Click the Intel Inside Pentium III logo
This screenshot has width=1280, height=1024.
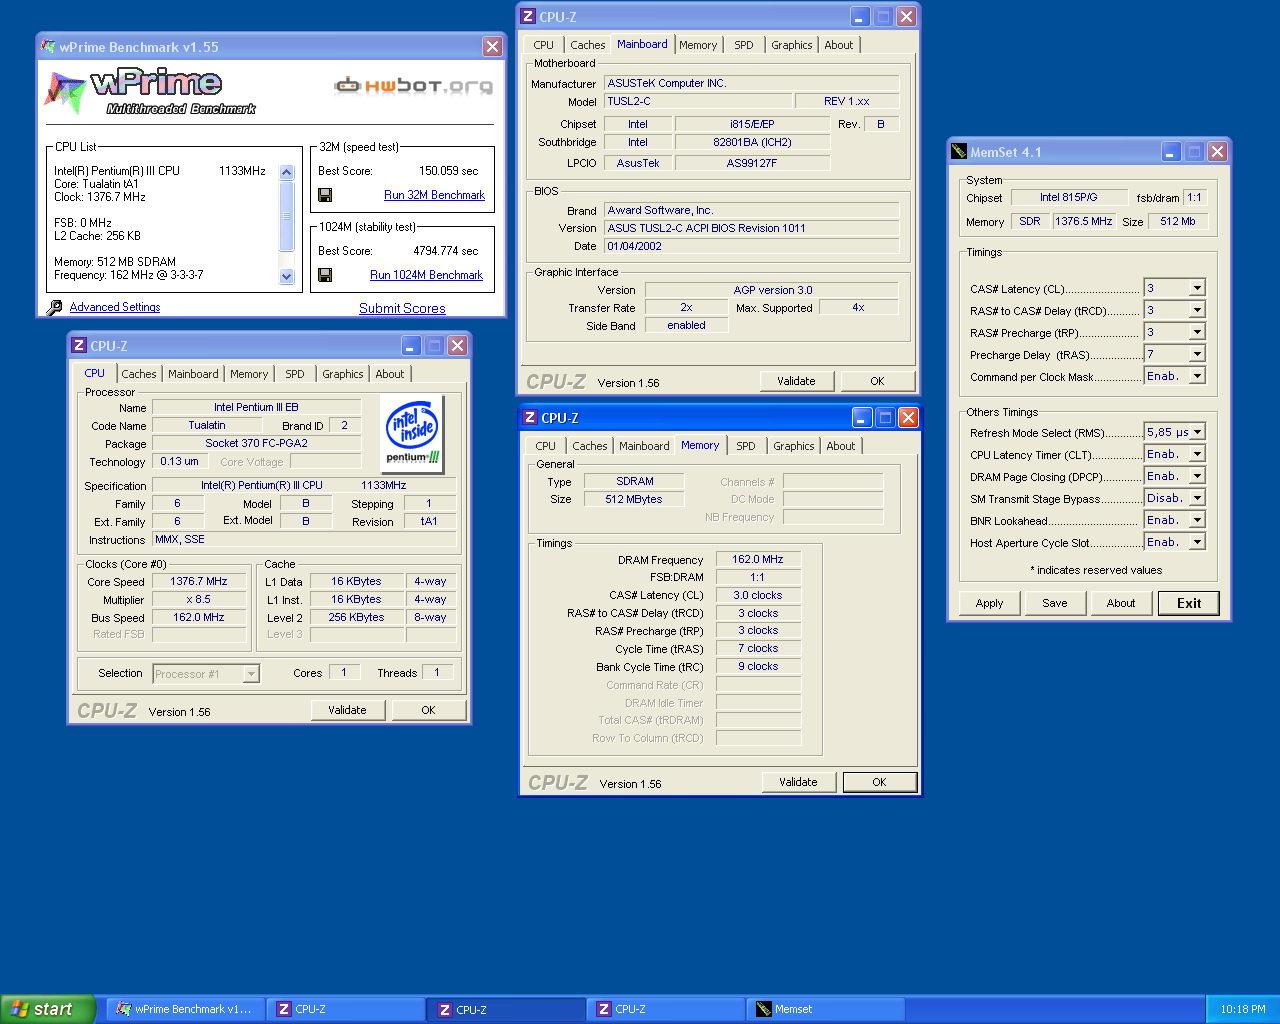coord(413,433)
